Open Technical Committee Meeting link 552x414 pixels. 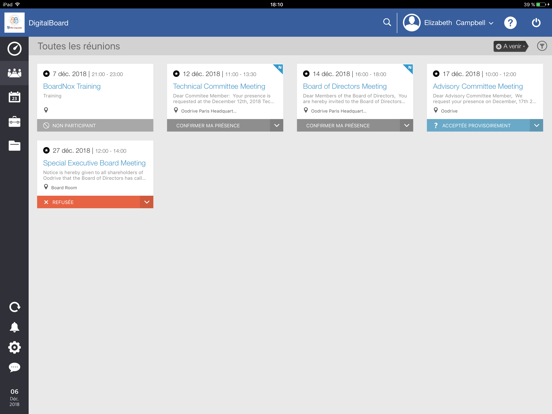219,86
